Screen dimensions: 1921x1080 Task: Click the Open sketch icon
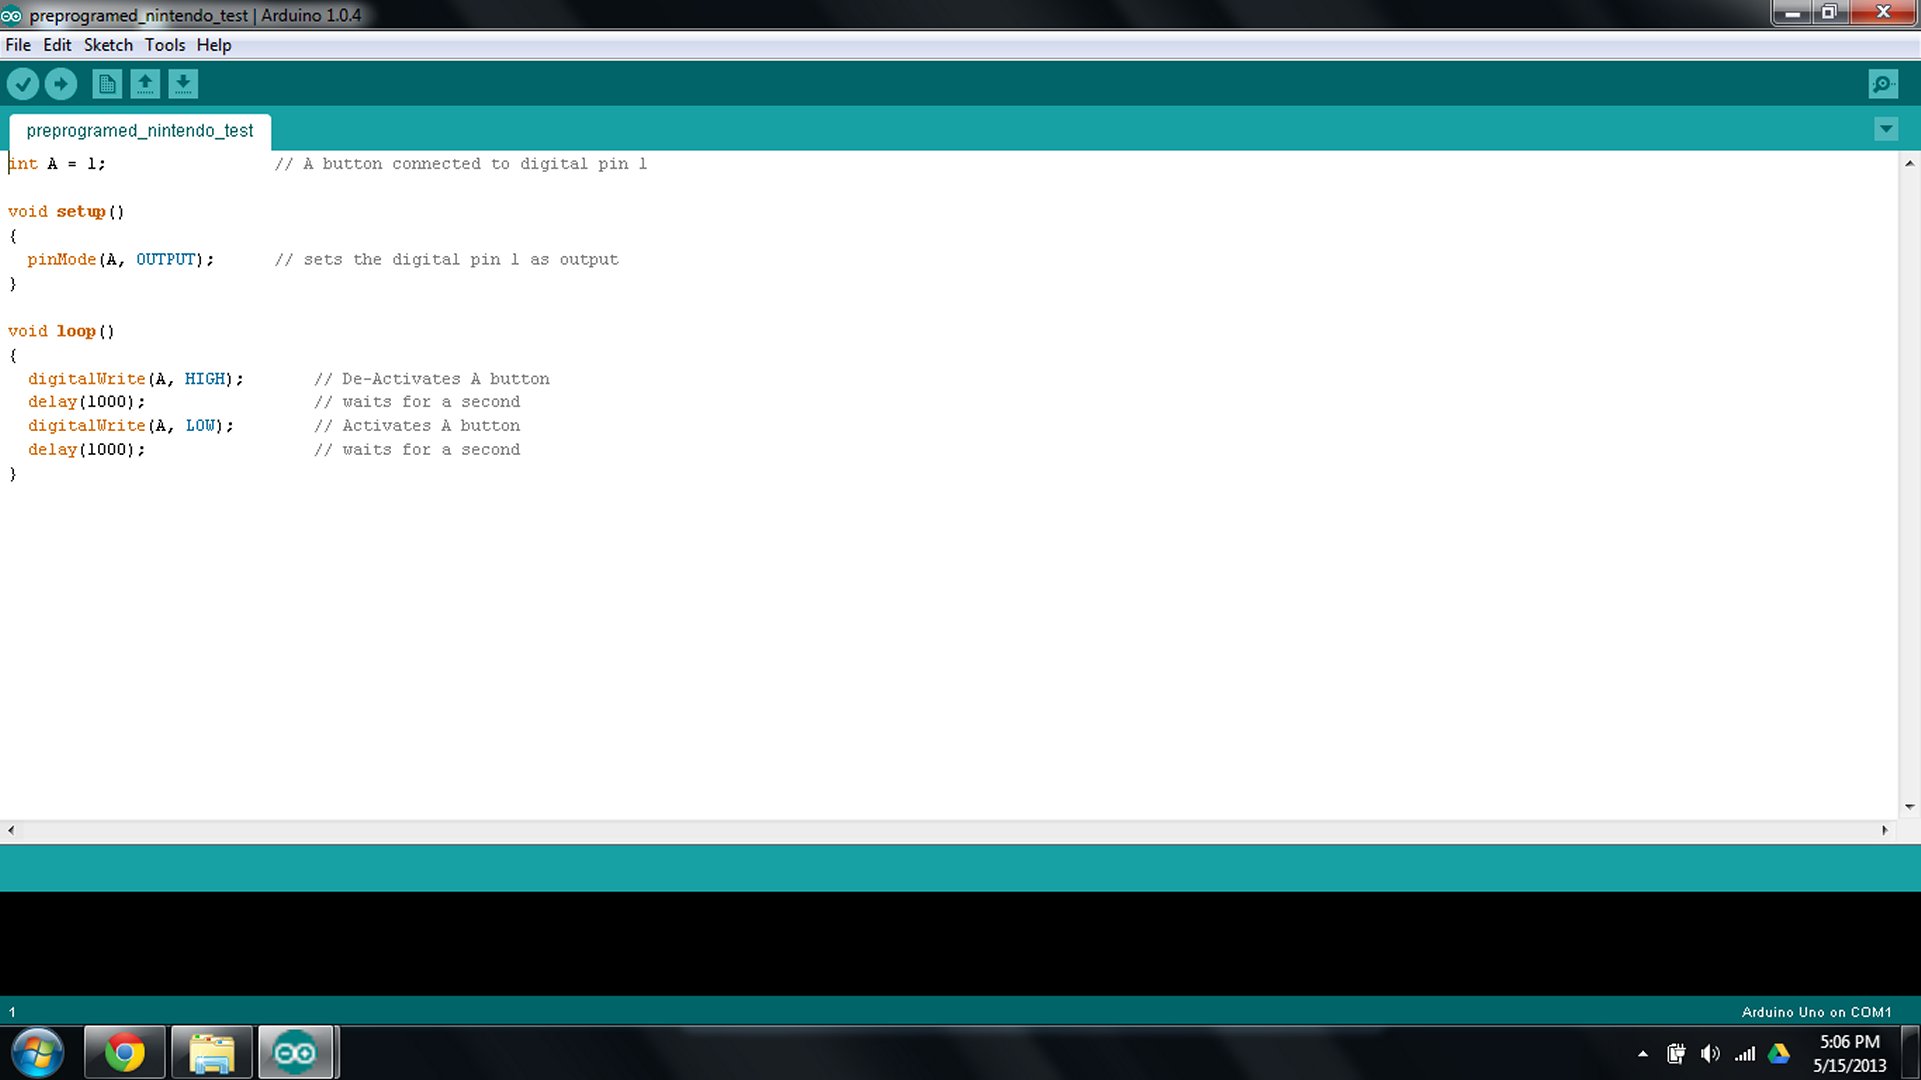click(144, 83)
